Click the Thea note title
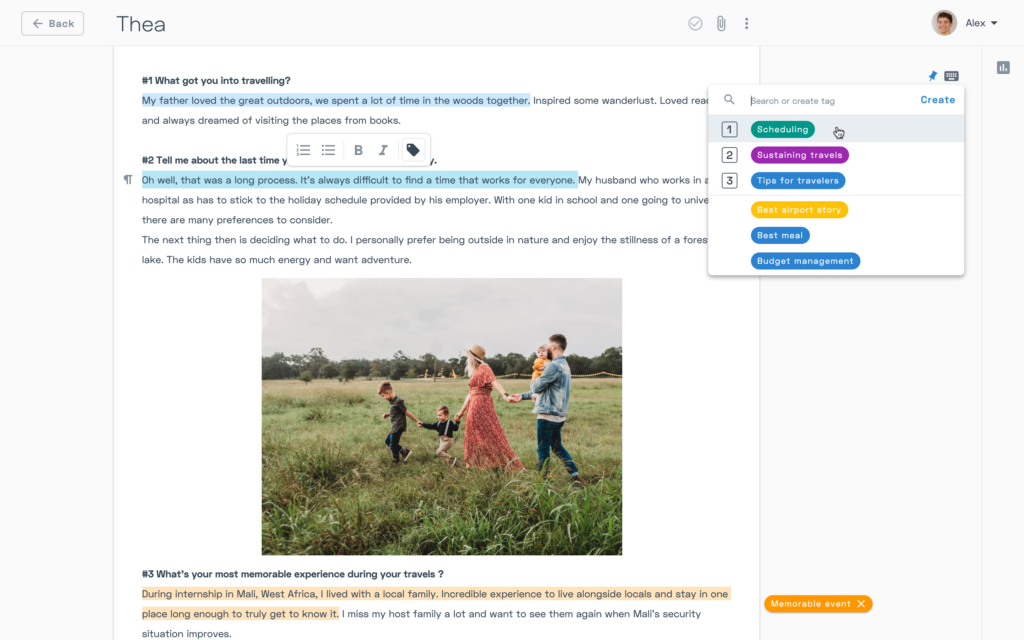This screenshot has height=640, width=1024. tap(141, 24)
